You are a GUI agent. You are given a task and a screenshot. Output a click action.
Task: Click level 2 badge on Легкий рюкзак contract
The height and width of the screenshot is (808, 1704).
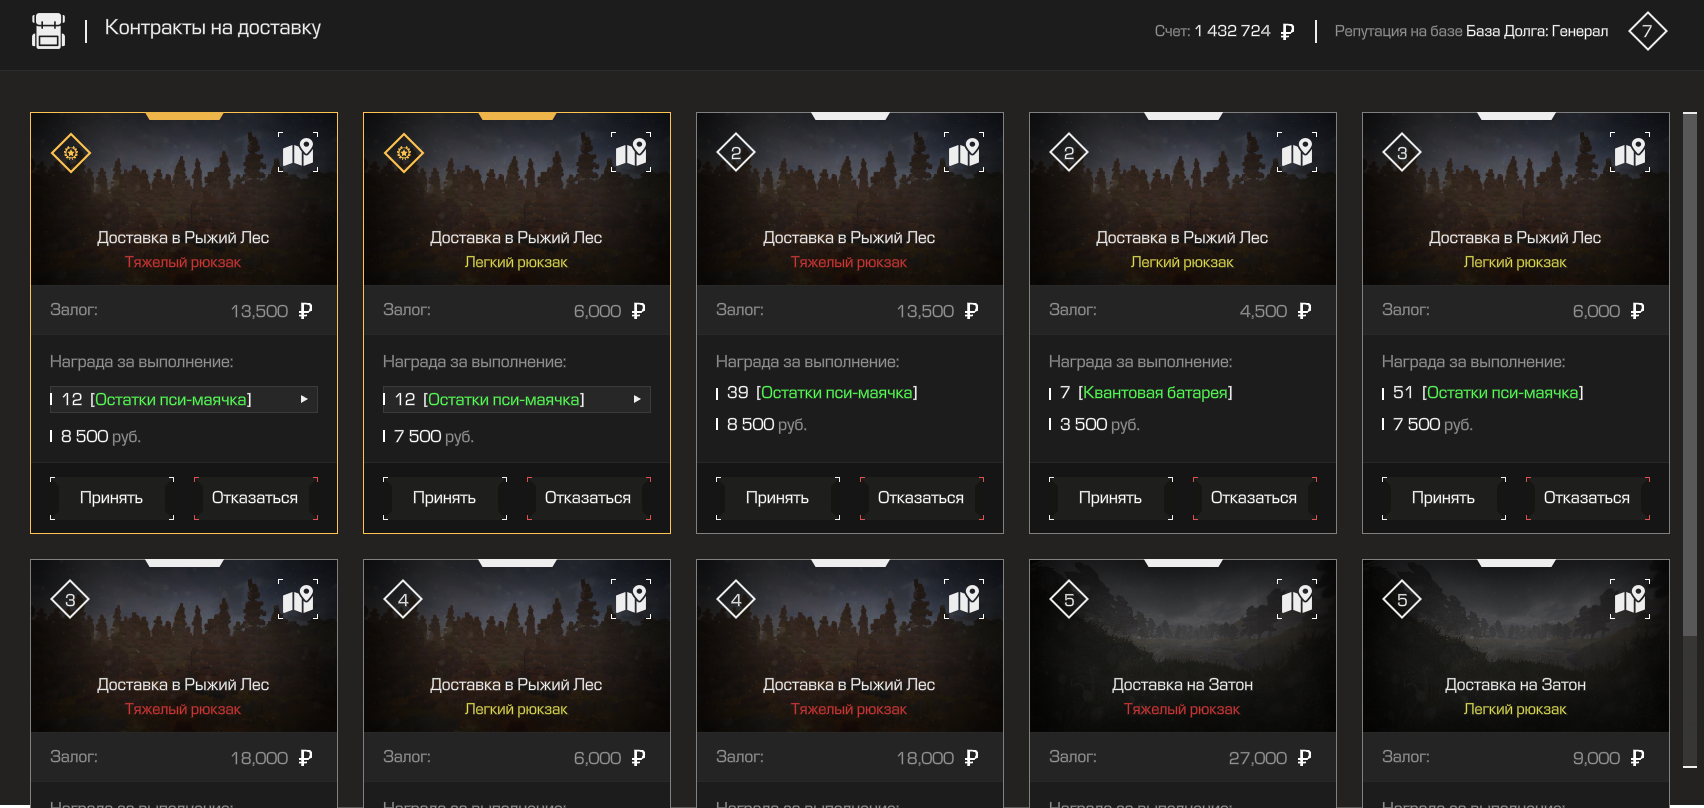(1069, 153)
